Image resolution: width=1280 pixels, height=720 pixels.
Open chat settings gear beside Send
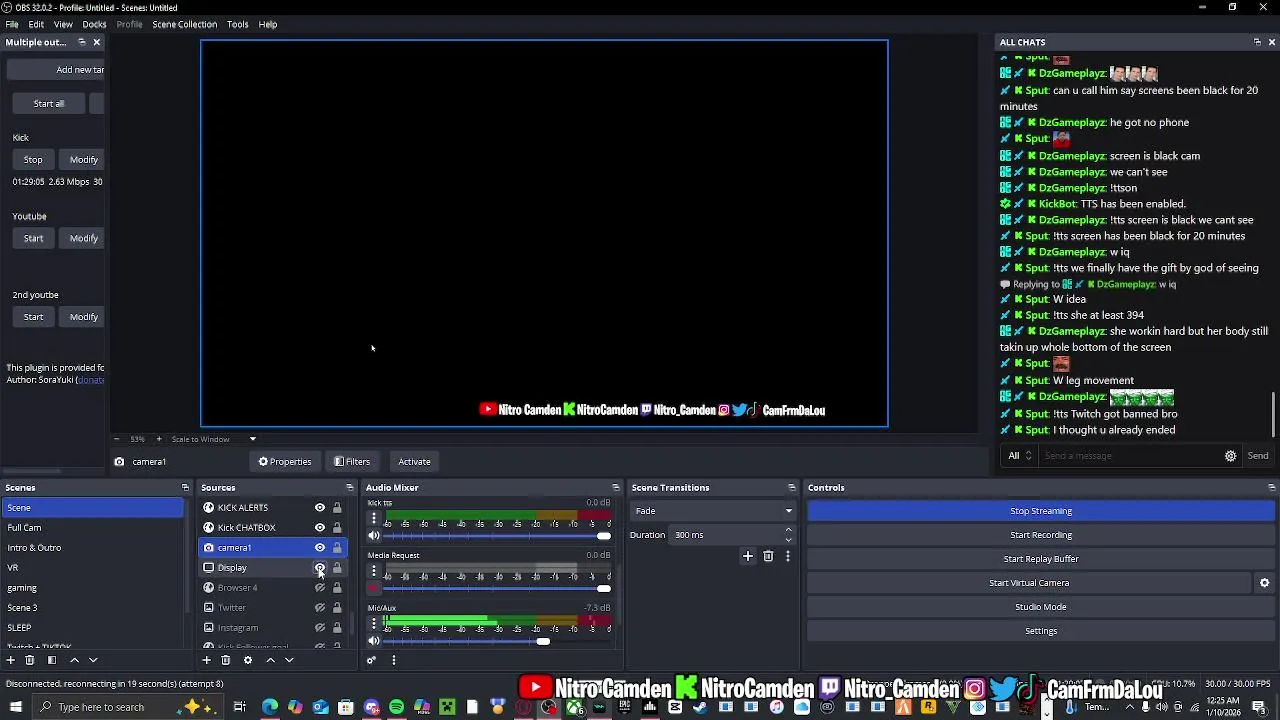coord(1231,456)
